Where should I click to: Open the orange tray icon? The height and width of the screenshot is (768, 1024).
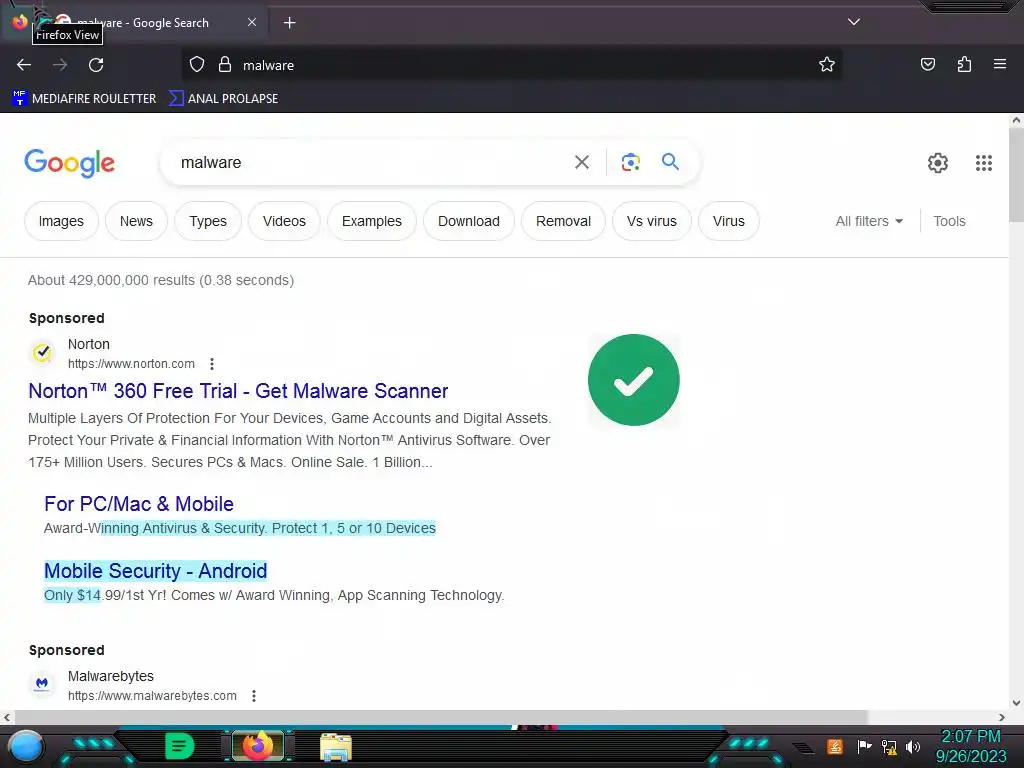[835, 746]
